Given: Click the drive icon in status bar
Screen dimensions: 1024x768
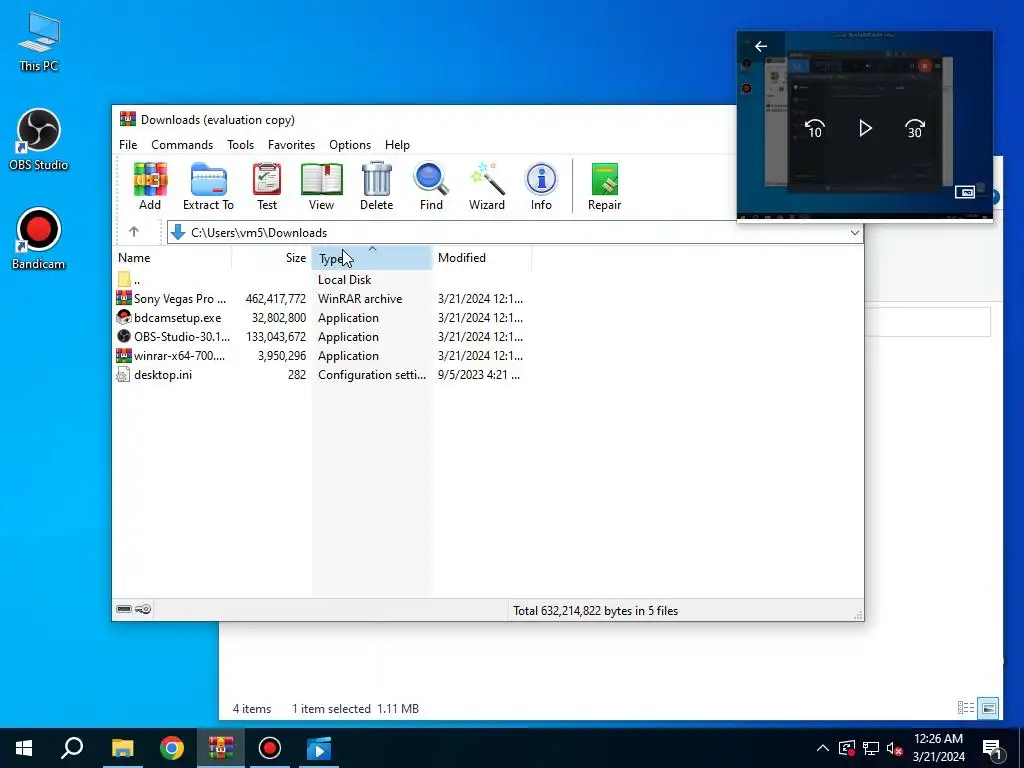Looking at the screenshot, I should click(x=124, y=609).
